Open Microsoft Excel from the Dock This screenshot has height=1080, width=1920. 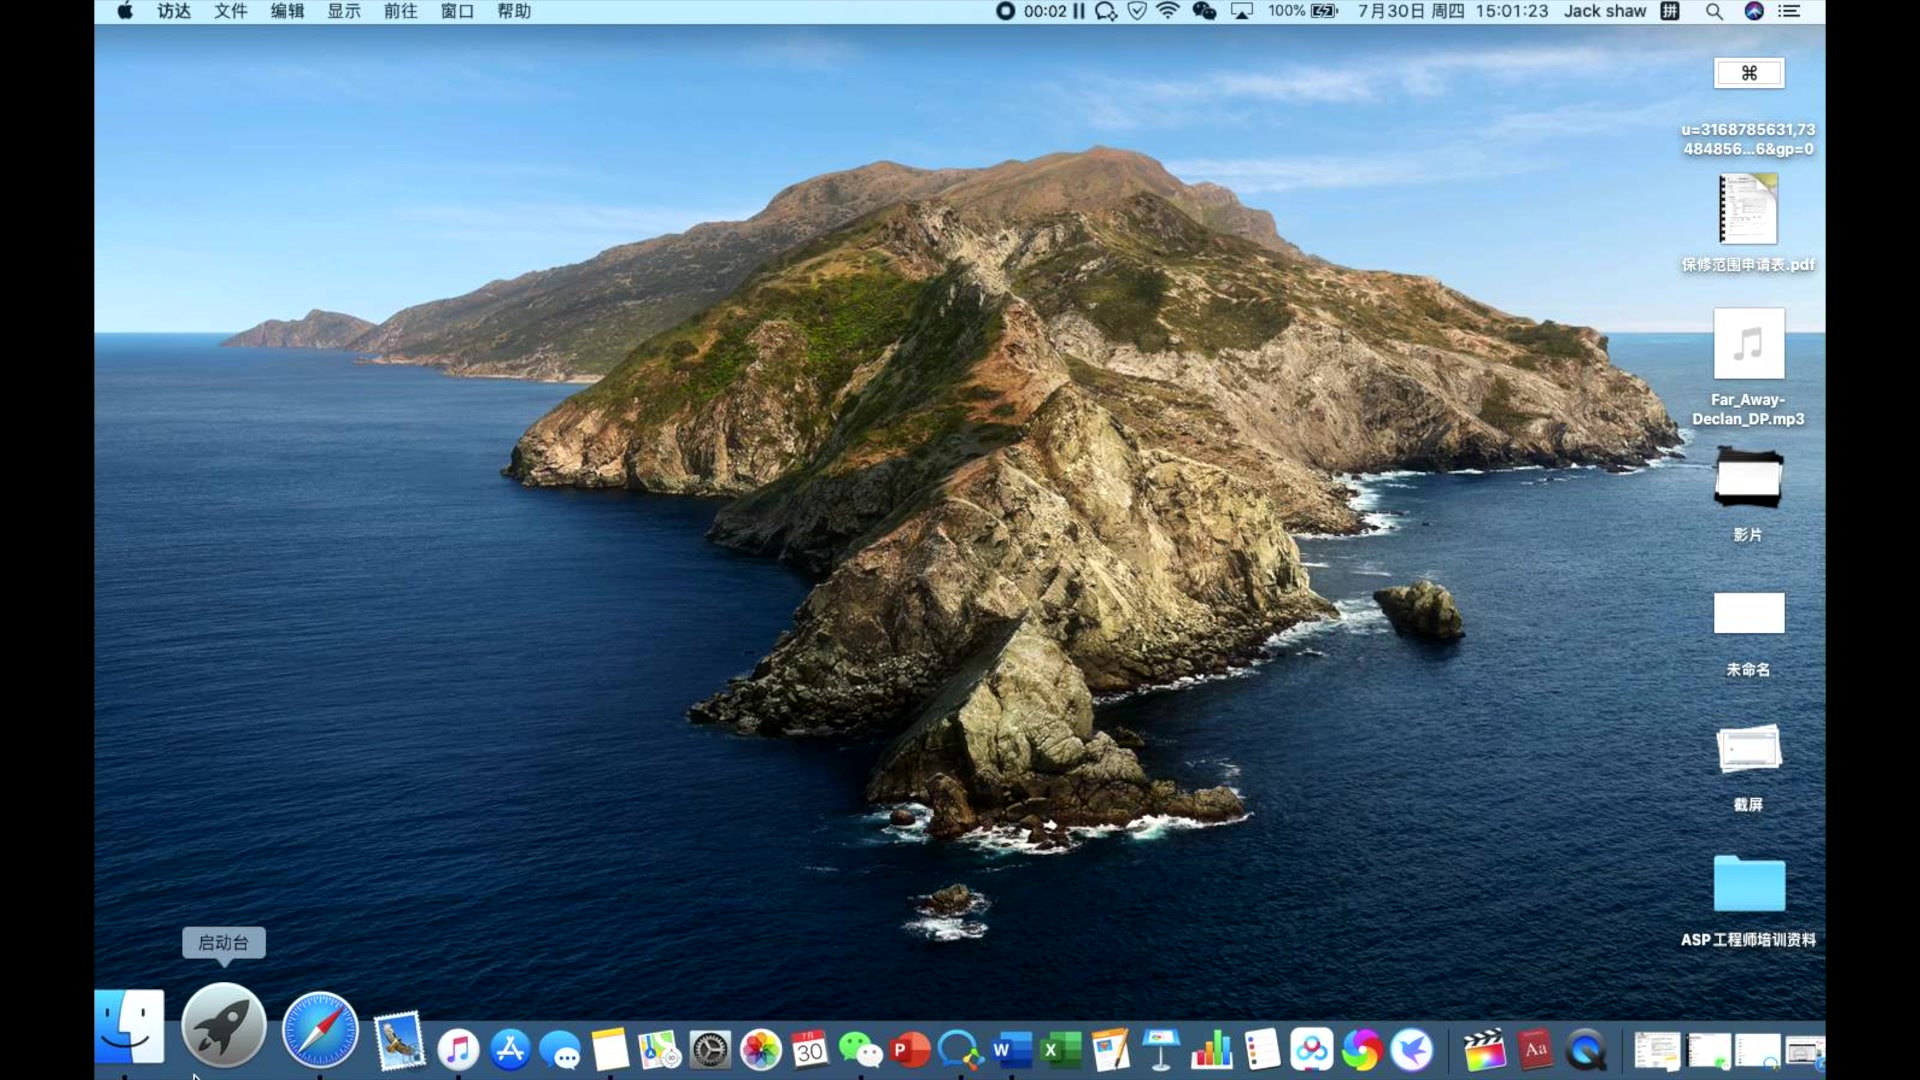tap(1061, 1050)
